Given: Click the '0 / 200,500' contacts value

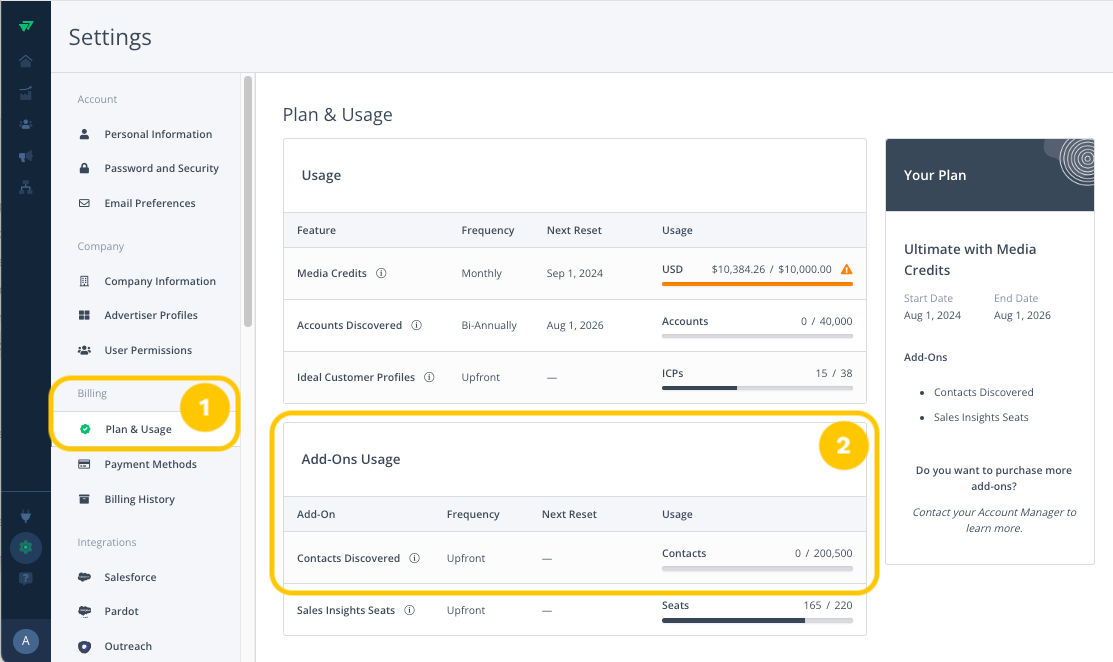Looking at the screenshot, I should pos(823,553).
